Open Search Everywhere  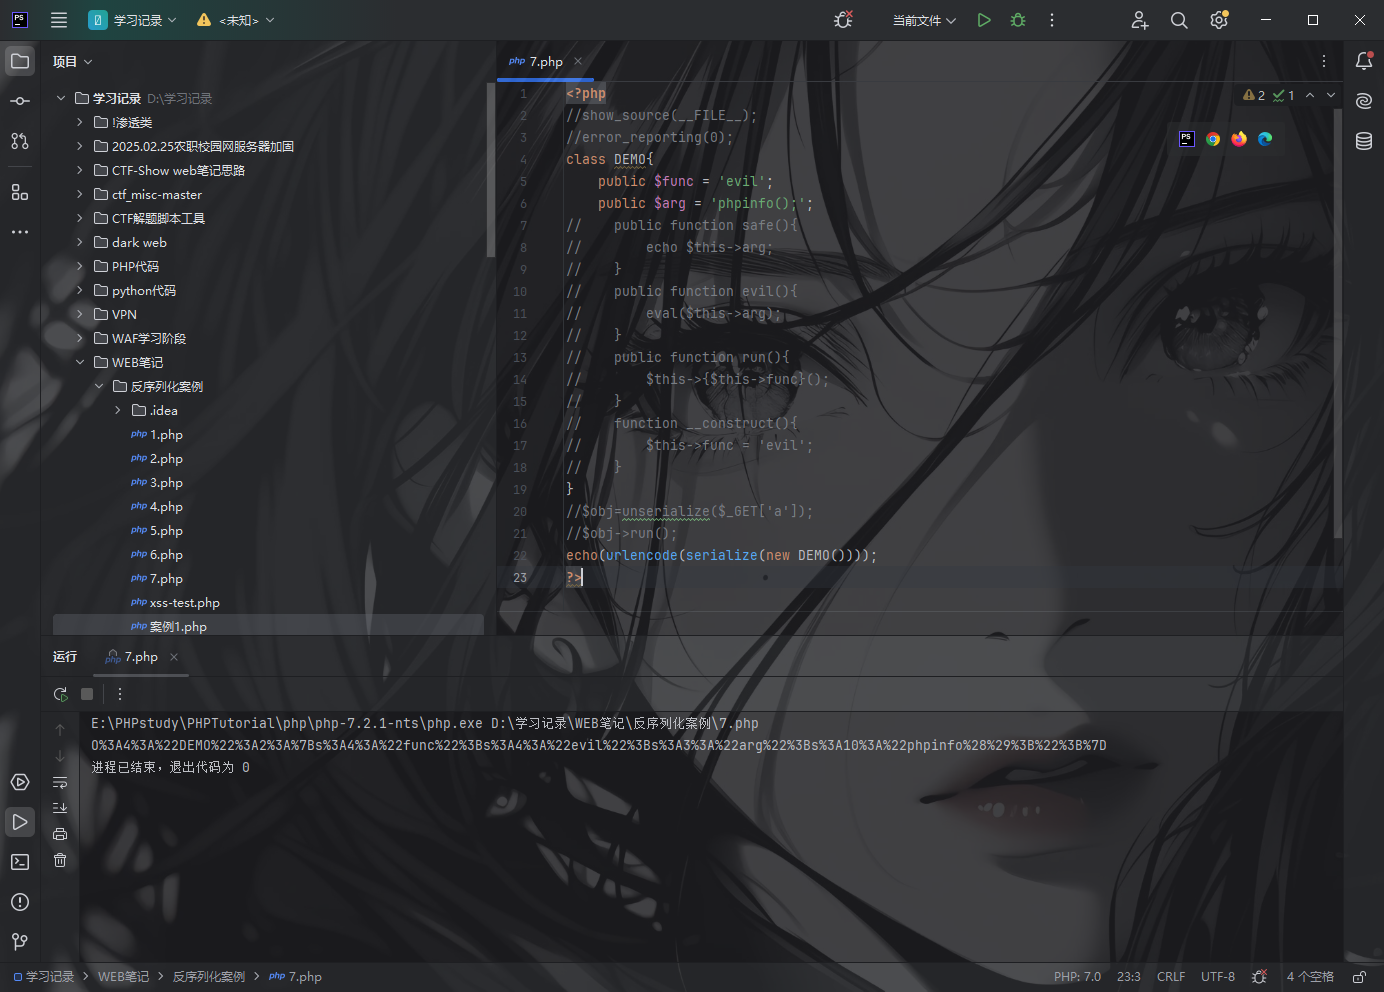pyautogui.click(x=1179, y=20)
